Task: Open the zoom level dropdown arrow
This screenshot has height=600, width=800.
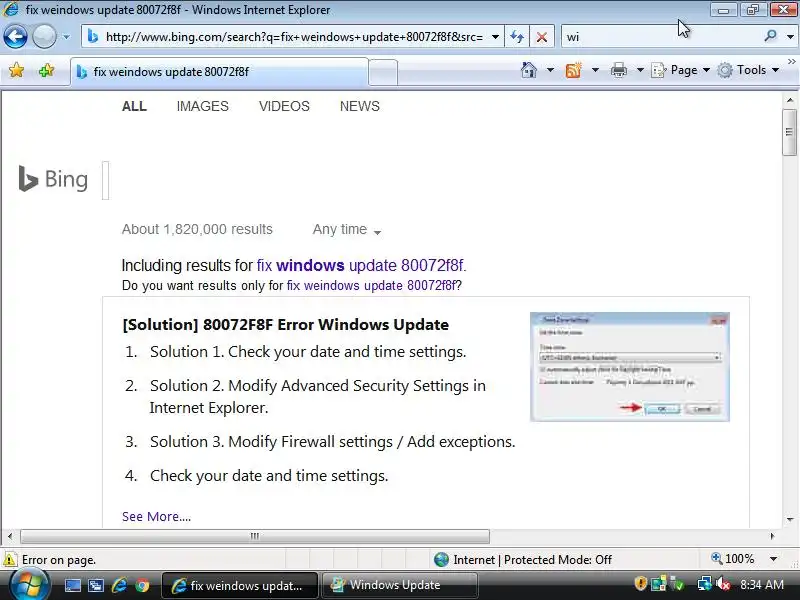Action: pos(773,559)
